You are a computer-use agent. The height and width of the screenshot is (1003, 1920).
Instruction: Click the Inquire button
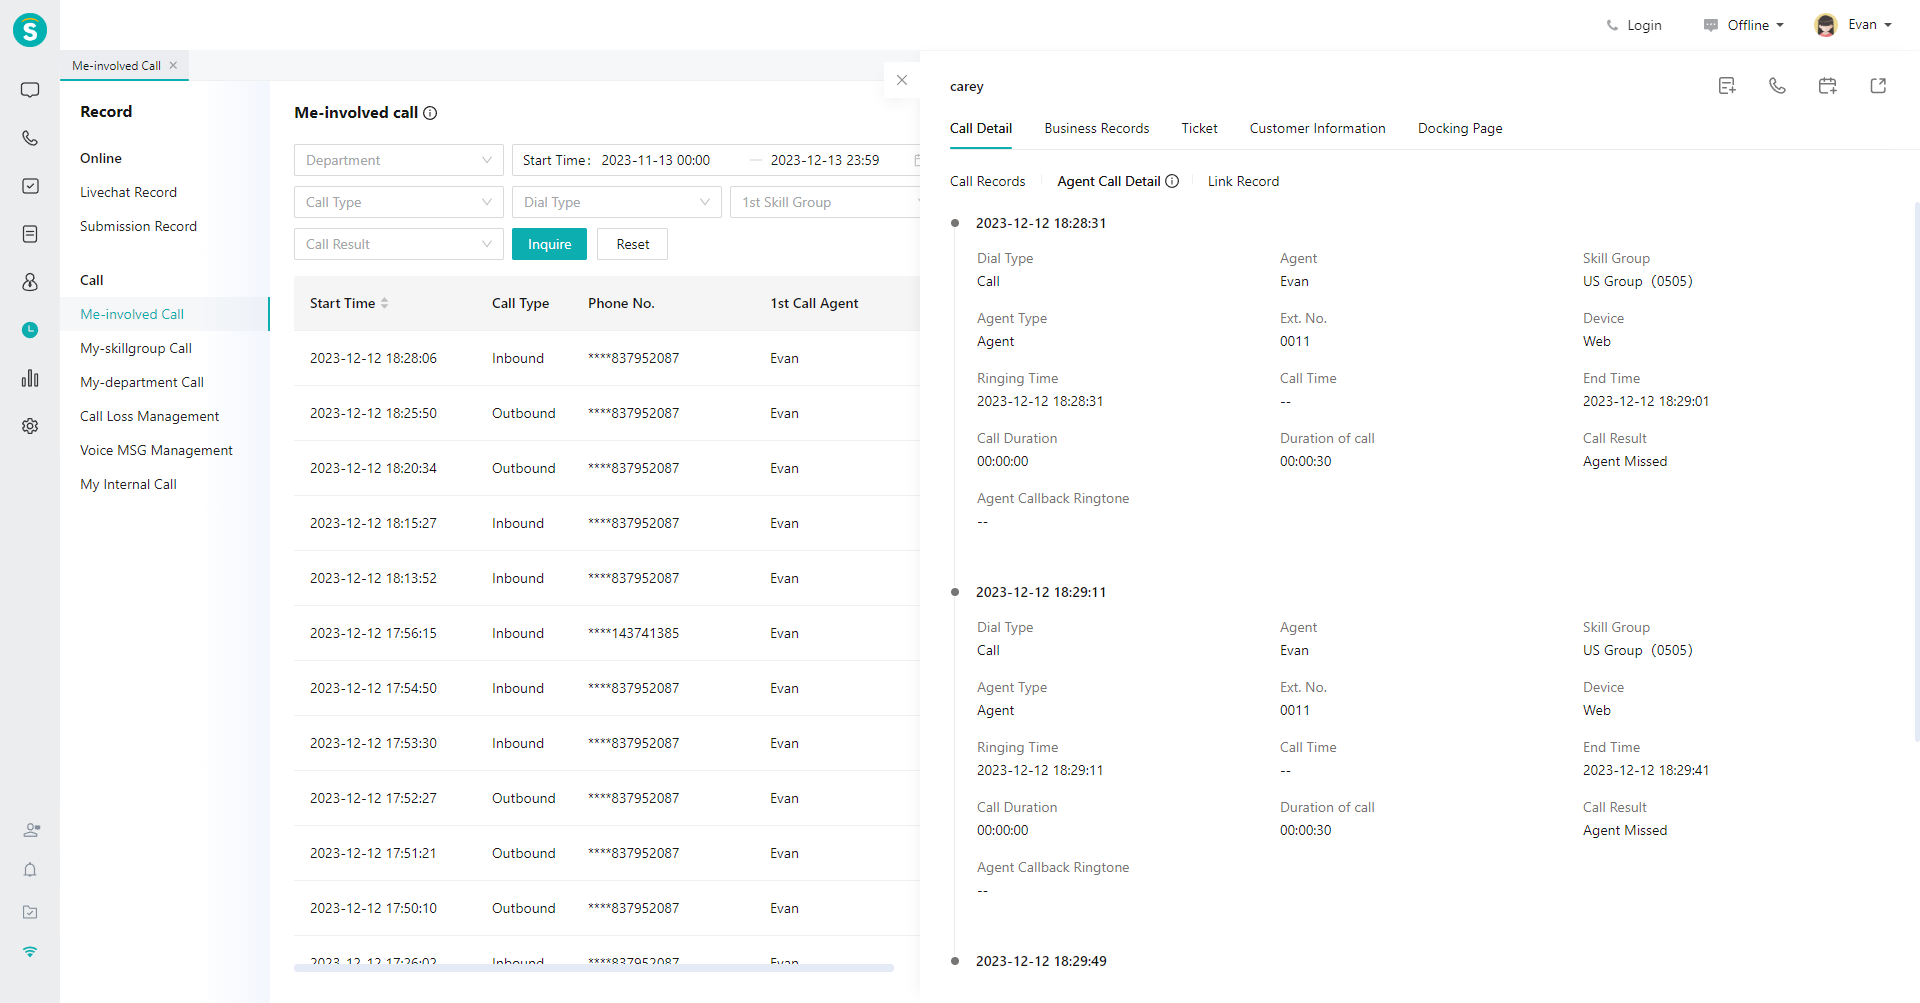[x=549, y=244]
